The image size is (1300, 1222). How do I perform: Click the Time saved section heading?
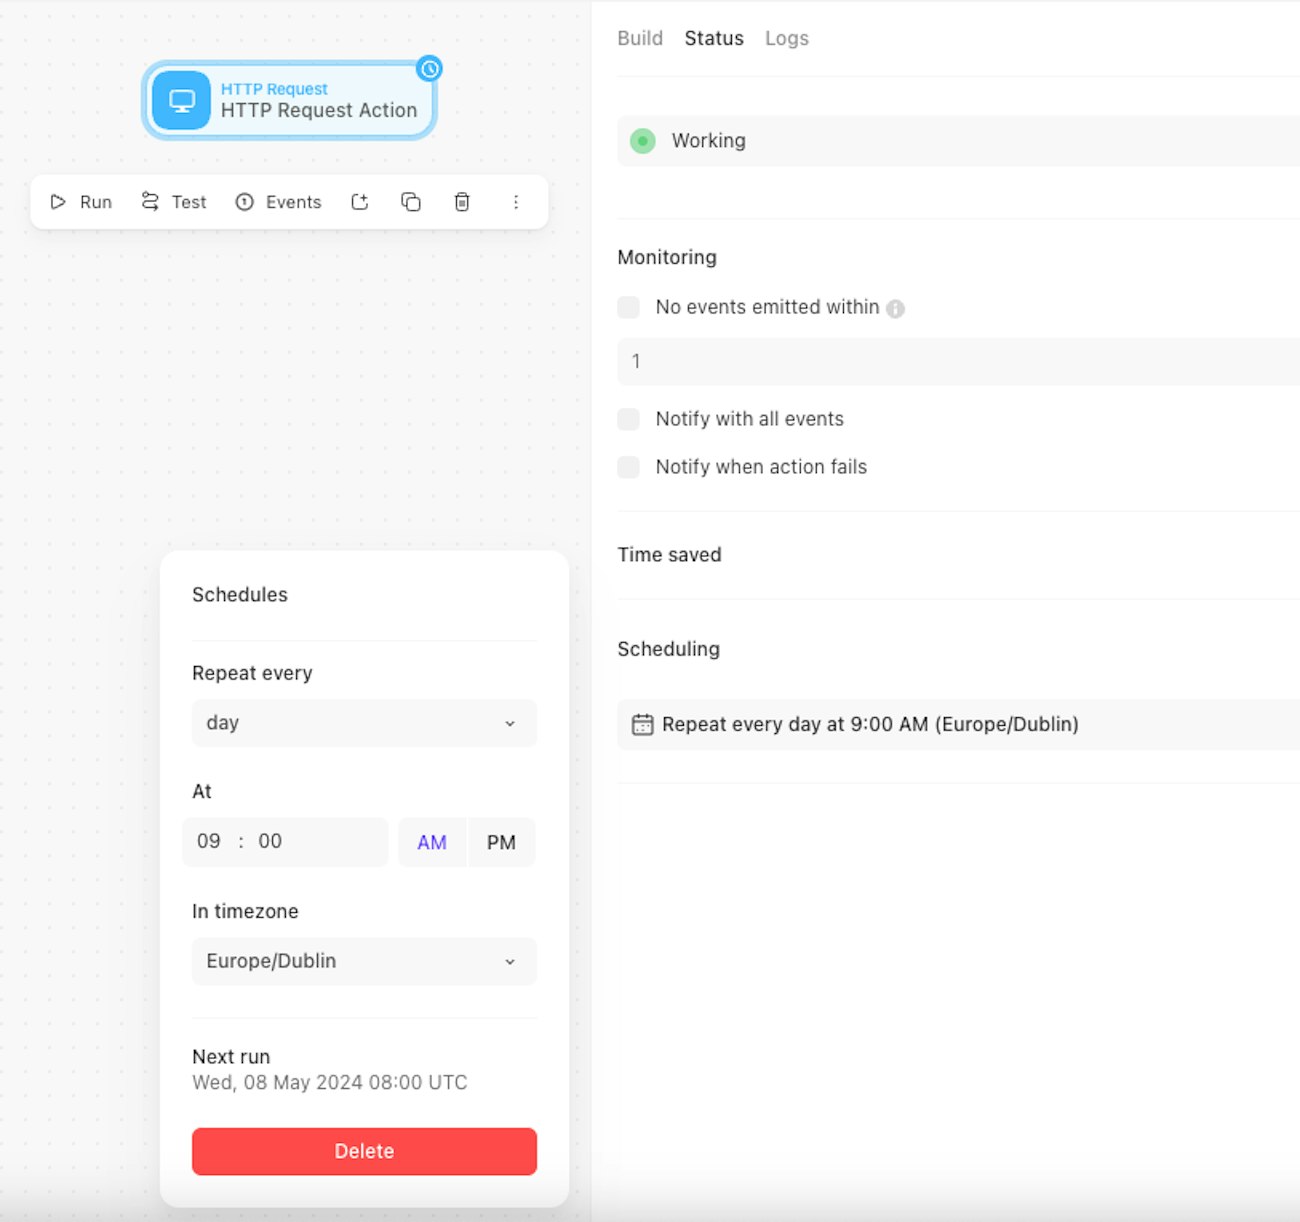(669, 555)
